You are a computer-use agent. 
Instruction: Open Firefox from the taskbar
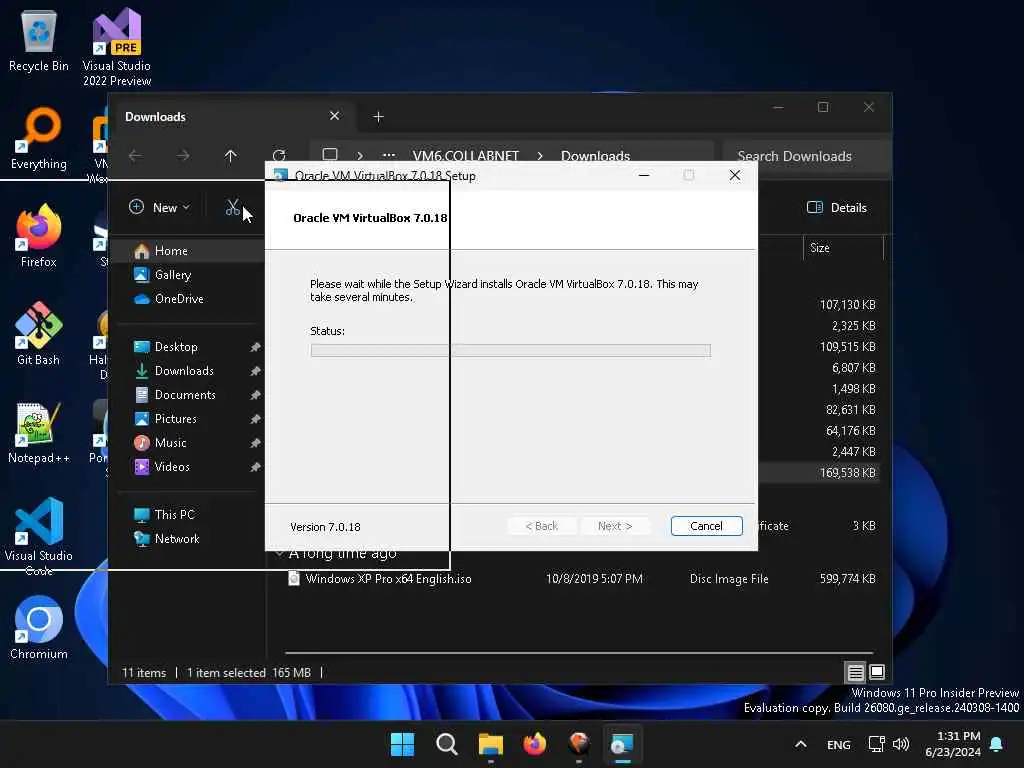[534, 744]
